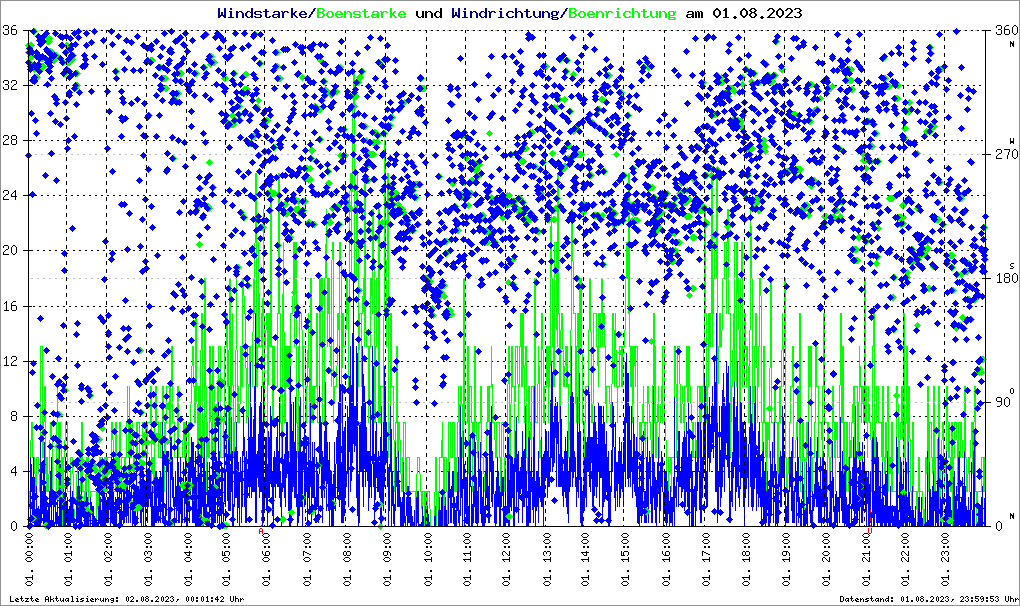The height and width of the screenshot is (606, 1020).
Task: Click the time label 01. 15:00
Action: coord(626,559)
